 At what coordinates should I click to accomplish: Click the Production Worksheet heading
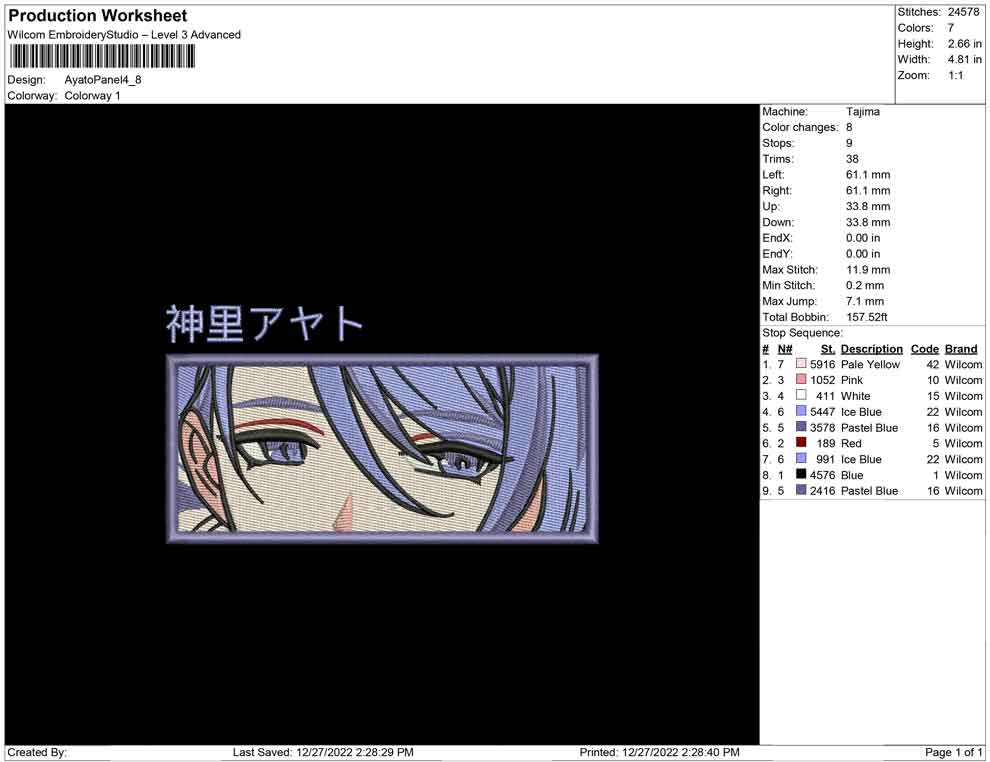coord(98,16)
